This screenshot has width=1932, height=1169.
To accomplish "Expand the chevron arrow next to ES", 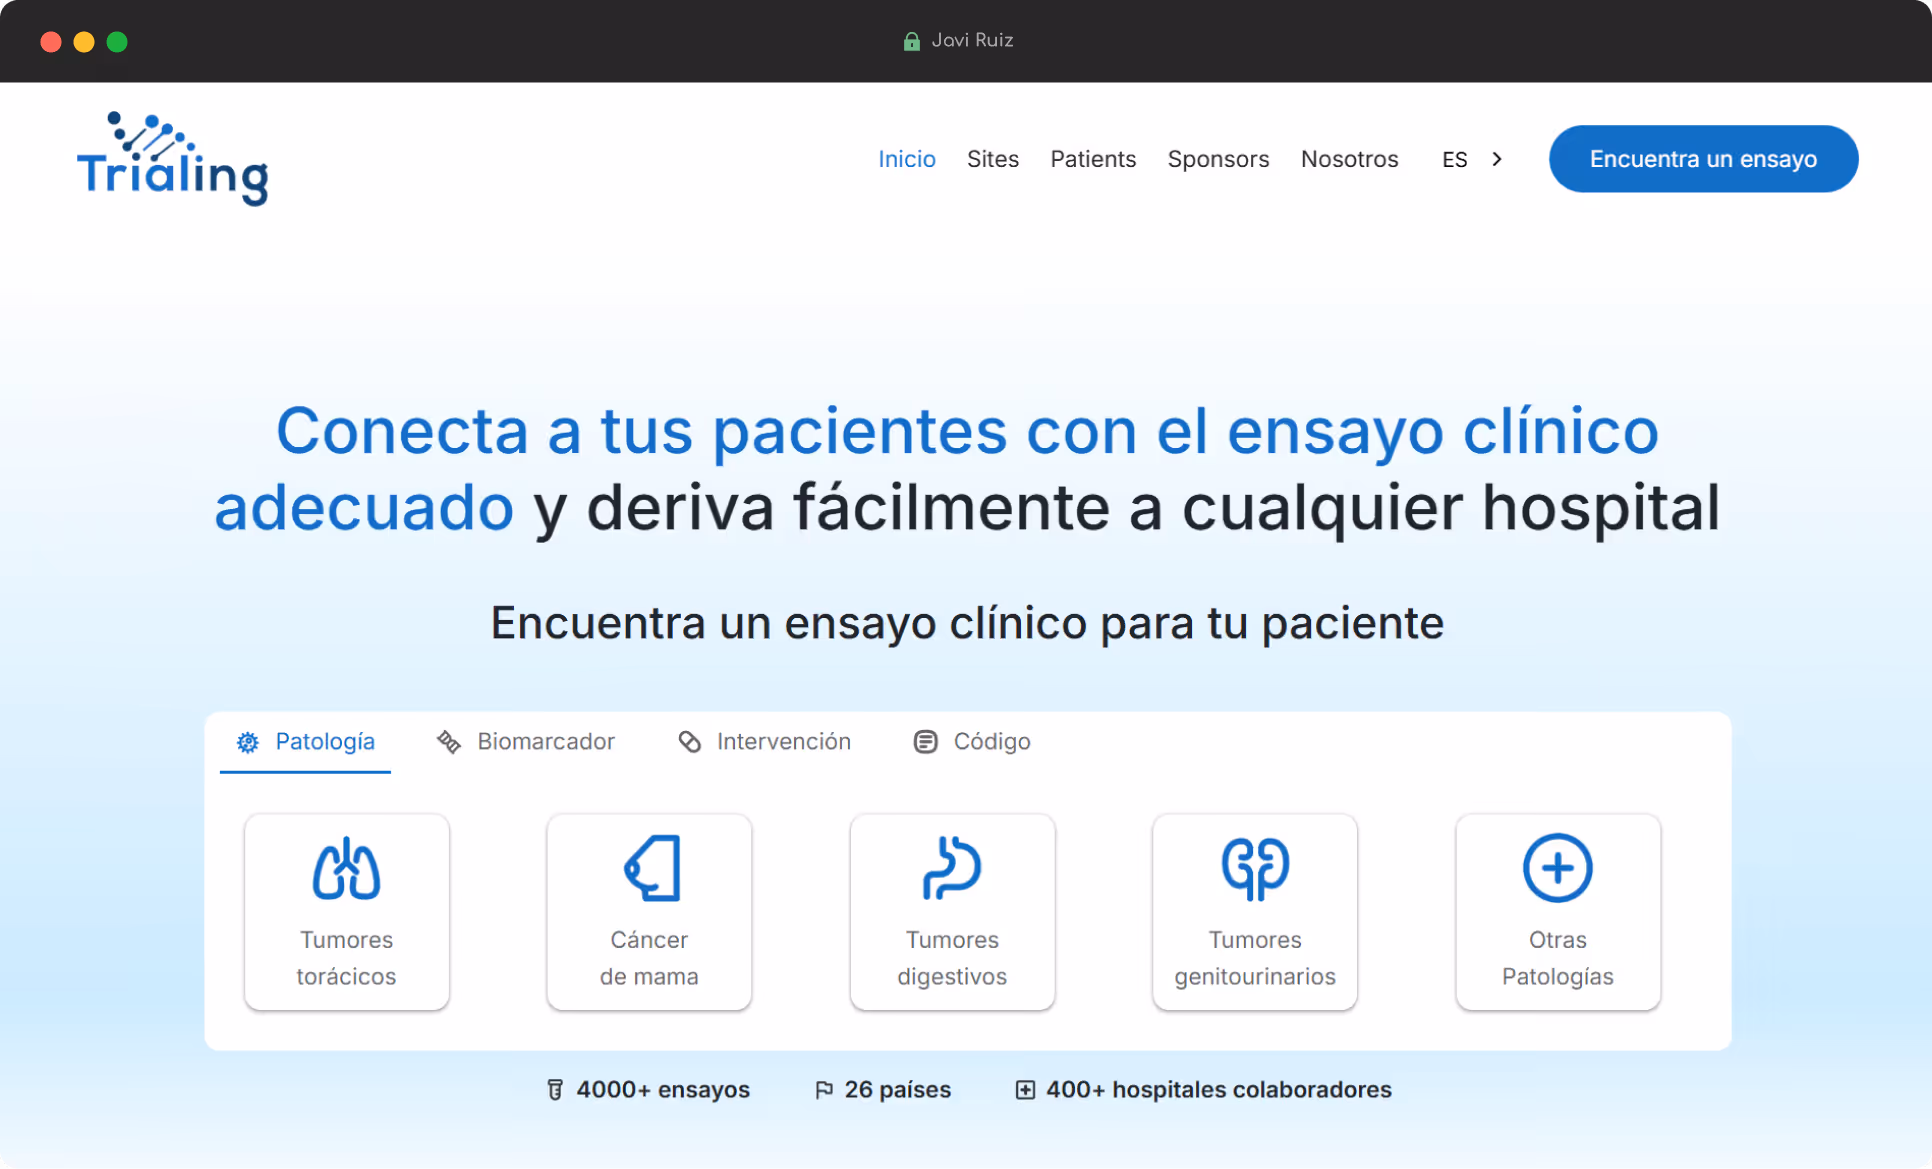I will [x=1497, y=159].
